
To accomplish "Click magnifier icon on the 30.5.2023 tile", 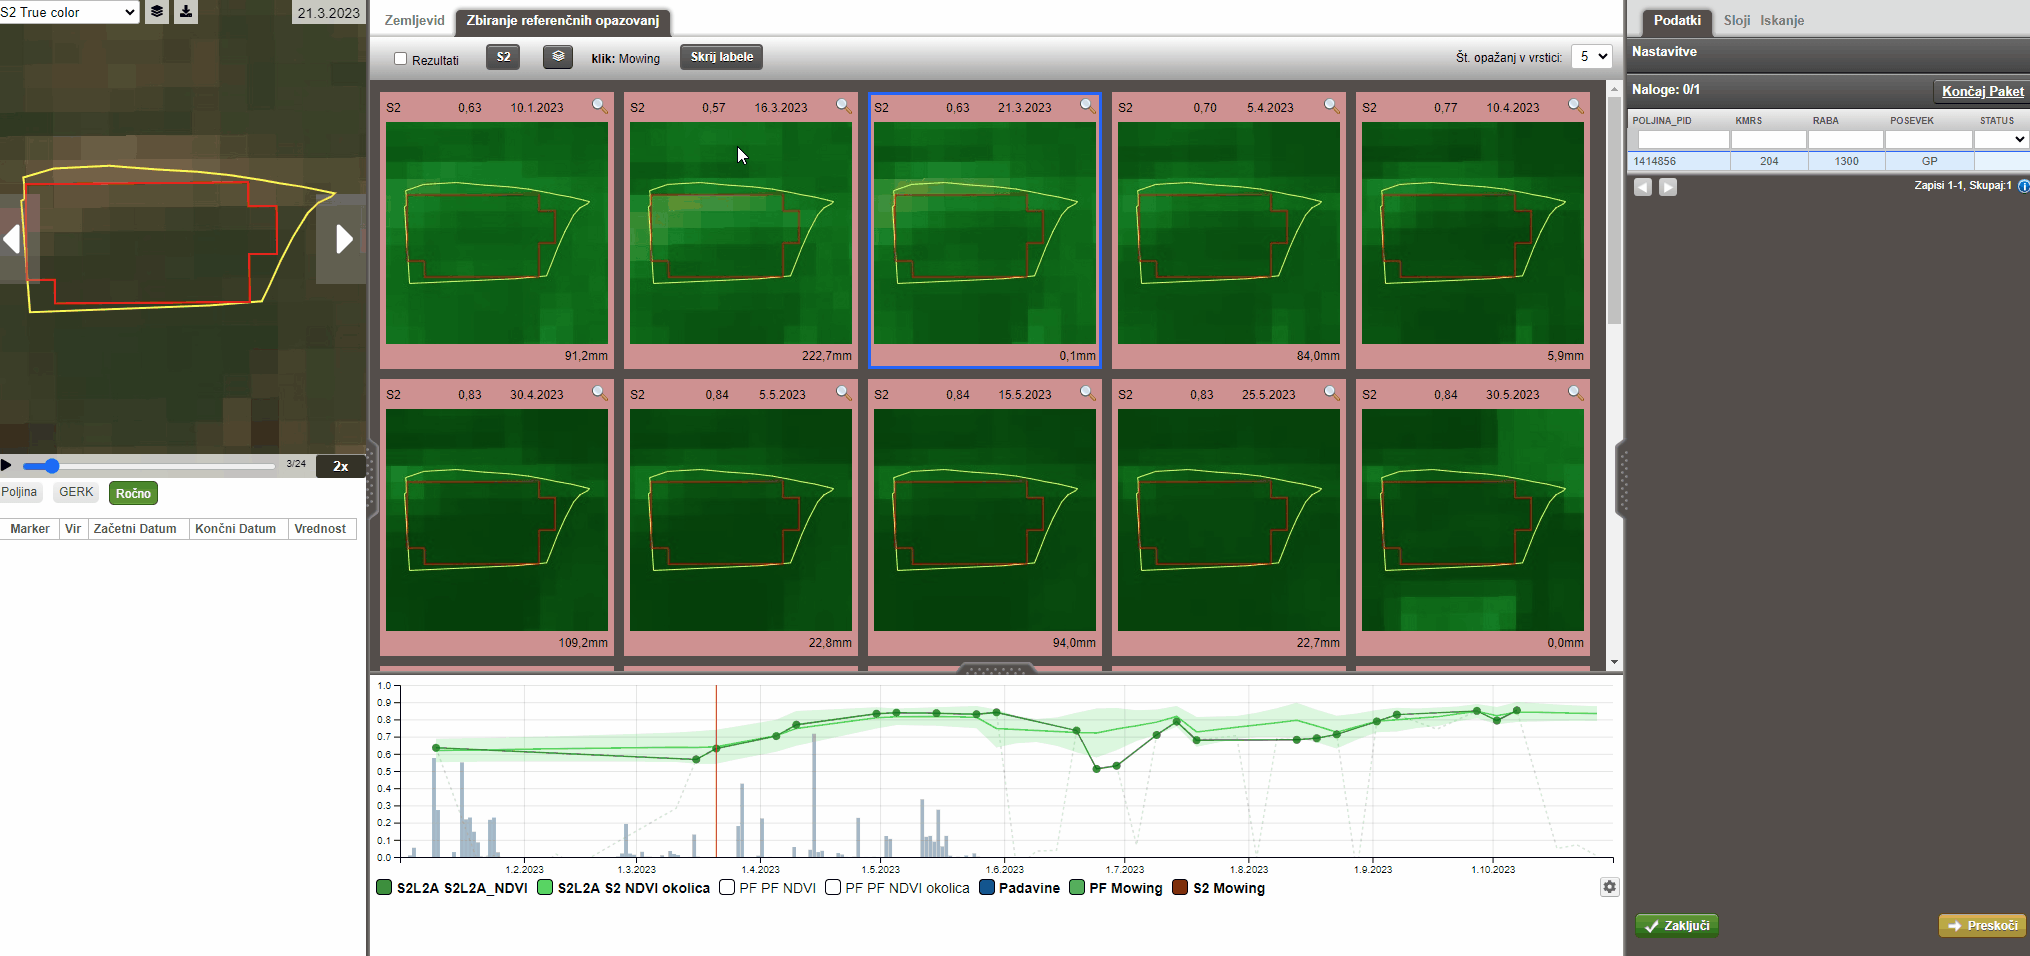I will click(x=1575, y=393).
